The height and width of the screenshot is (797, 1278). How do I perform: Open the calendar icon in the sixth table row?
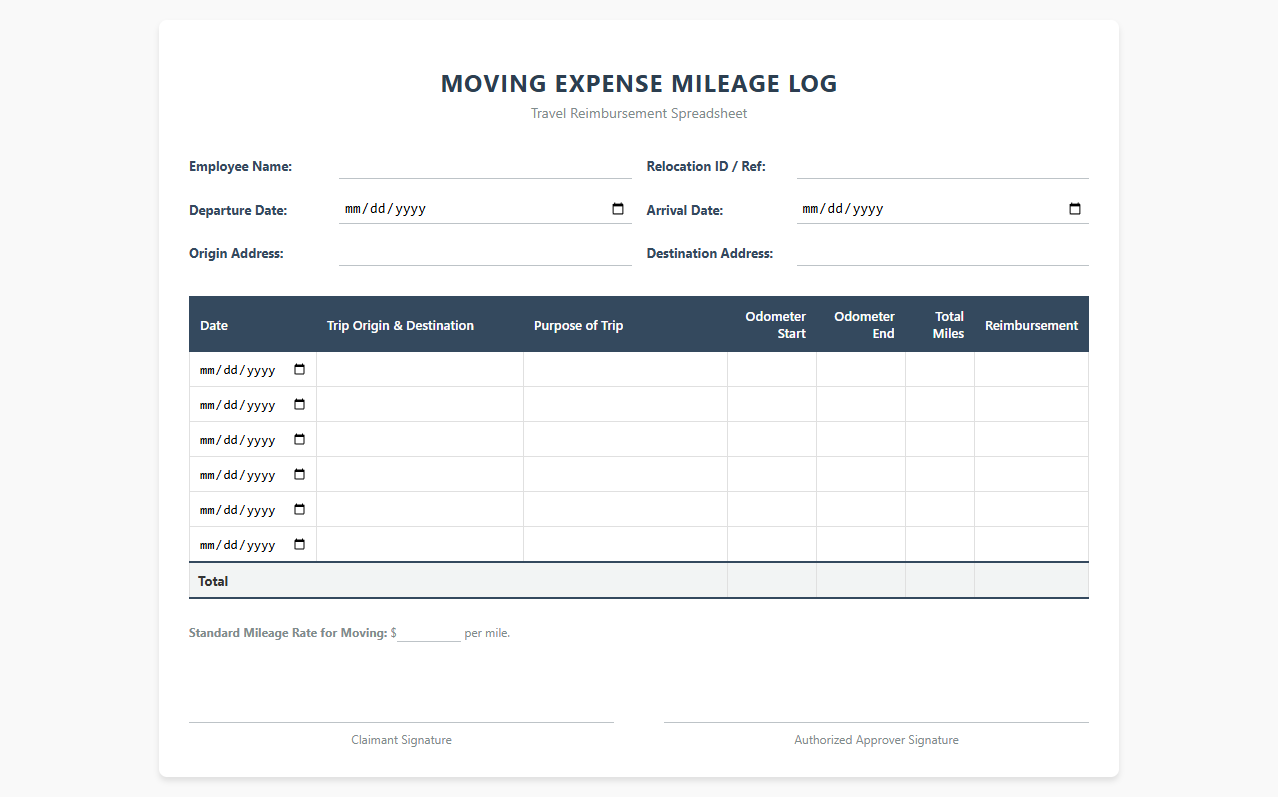click(299, 544)
